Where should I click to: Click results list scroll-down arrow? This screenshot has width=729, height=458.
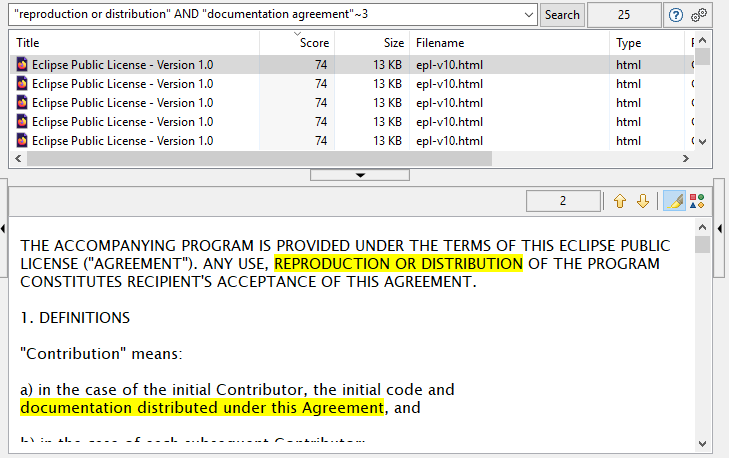702,142
